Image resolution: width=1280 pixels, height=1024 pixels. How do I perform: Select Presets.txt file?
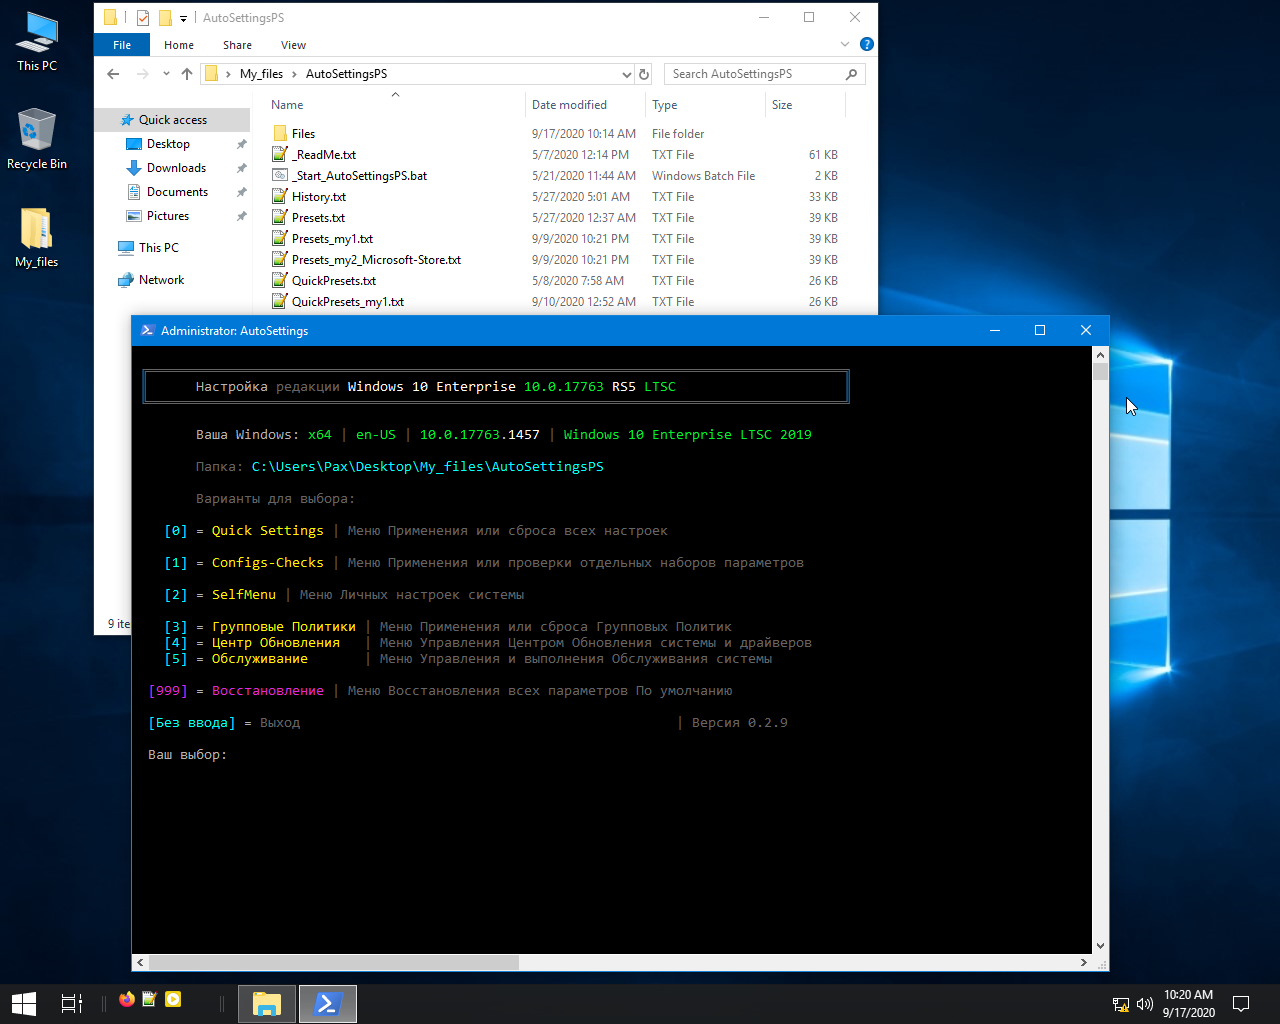(318, 218)
